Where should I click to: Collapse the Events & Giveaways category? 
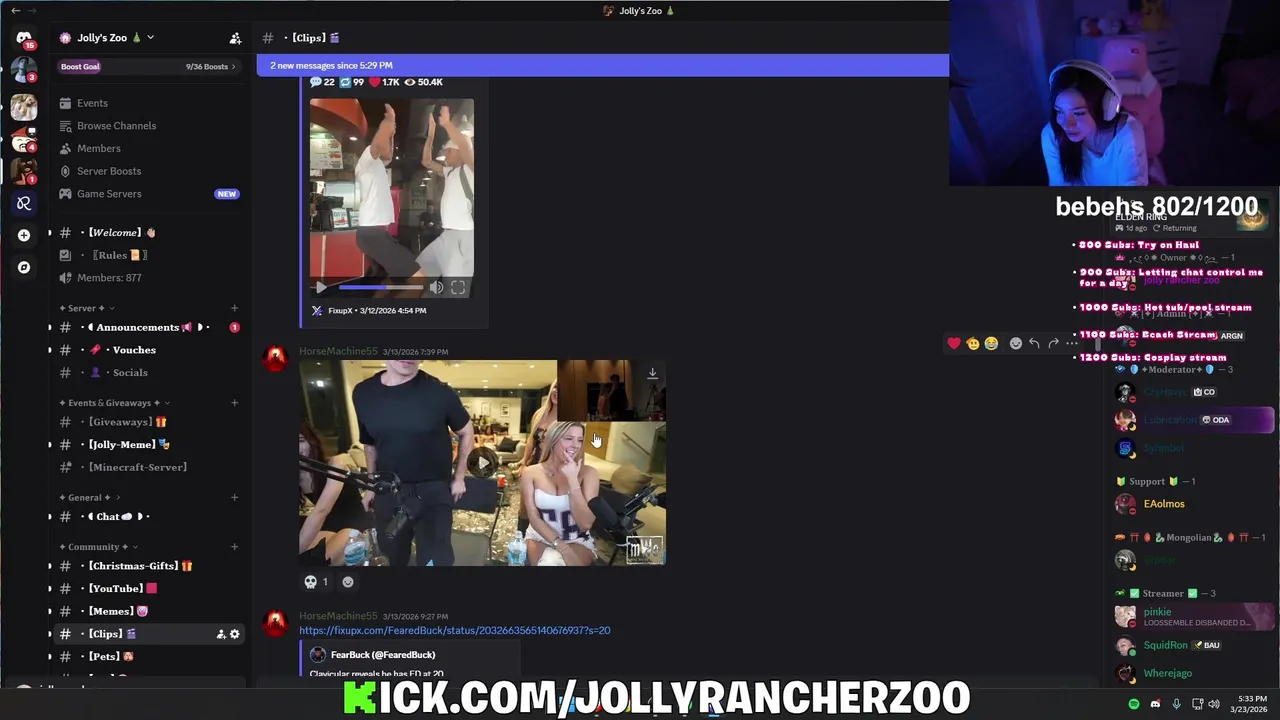(x=114, y=403)
